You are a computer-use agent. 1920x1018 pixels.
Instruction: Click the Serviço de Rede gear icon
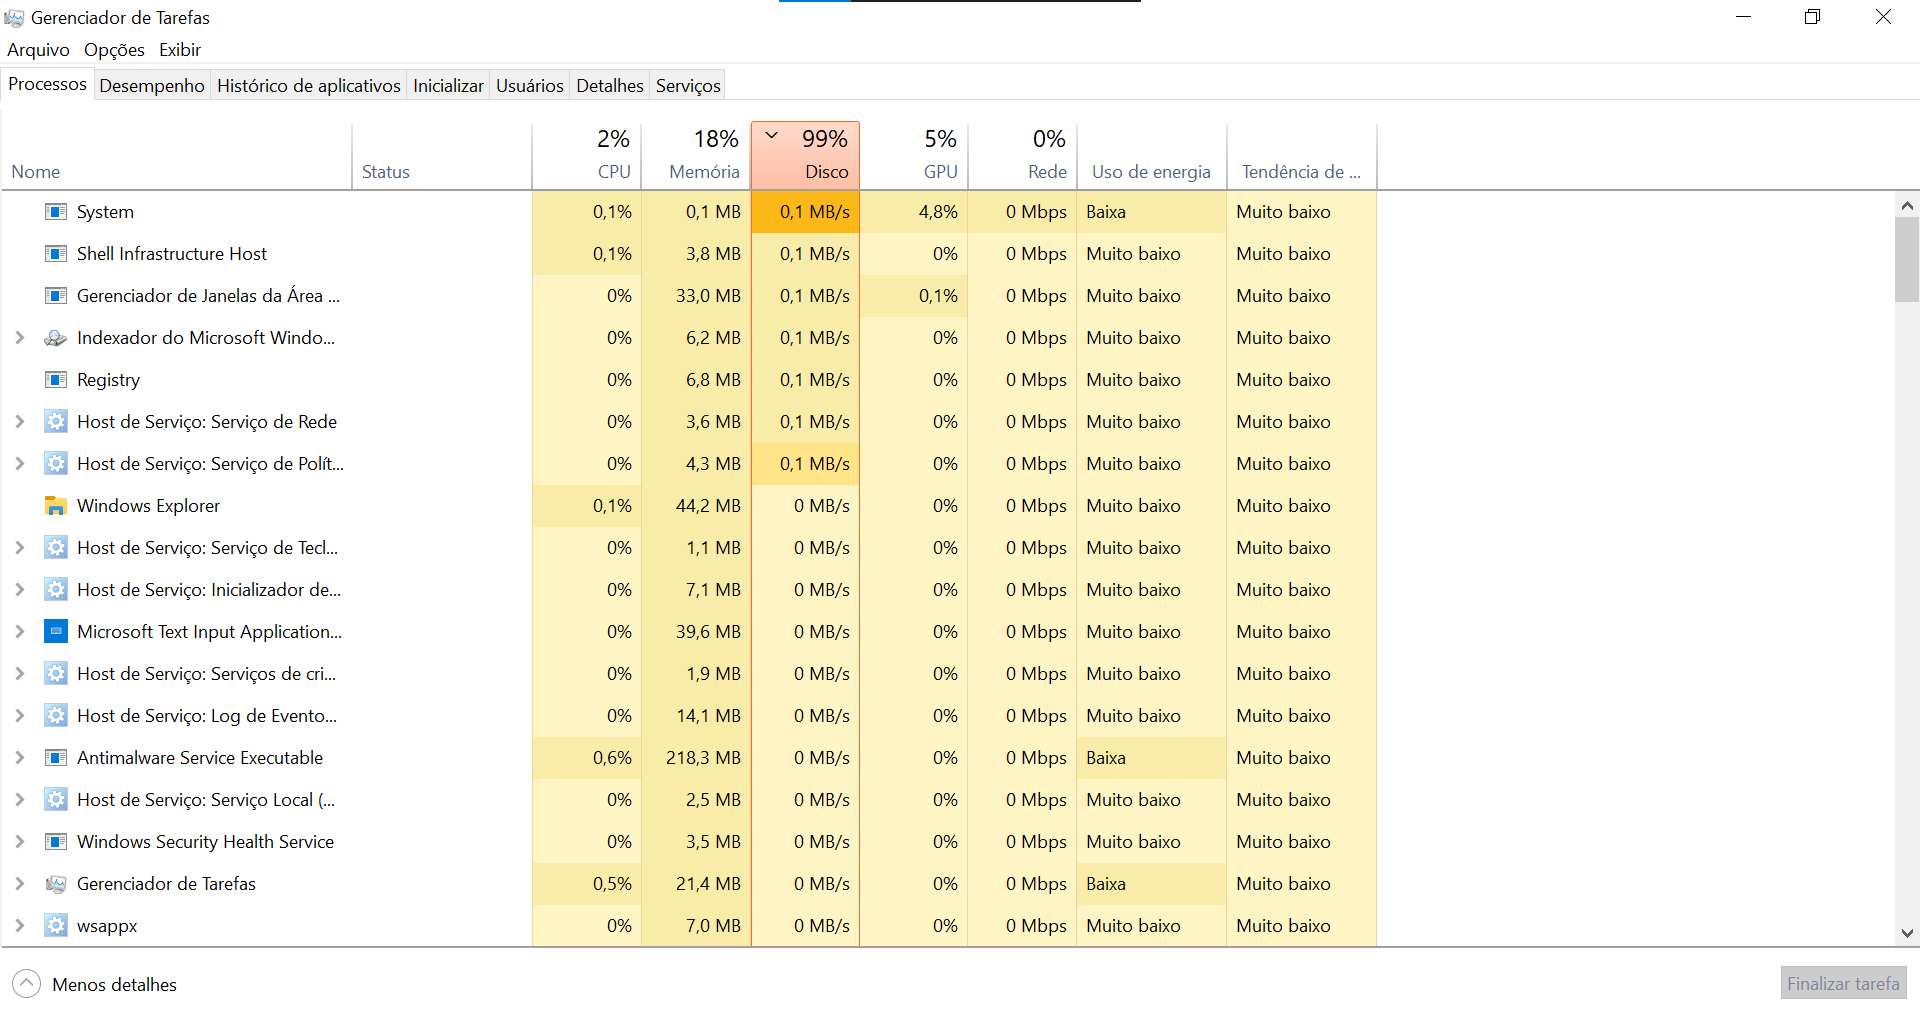(56, 422)
